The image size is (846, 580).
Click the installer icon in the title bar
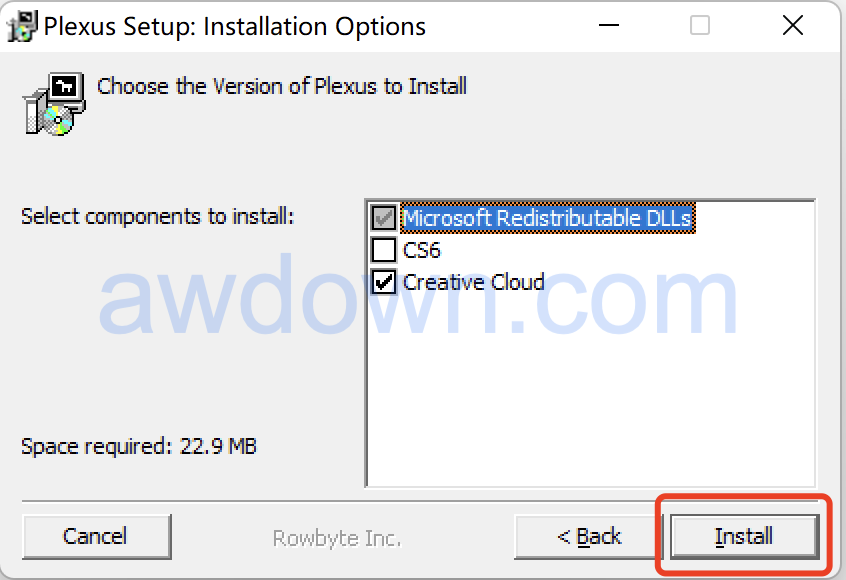pos(23,26)
